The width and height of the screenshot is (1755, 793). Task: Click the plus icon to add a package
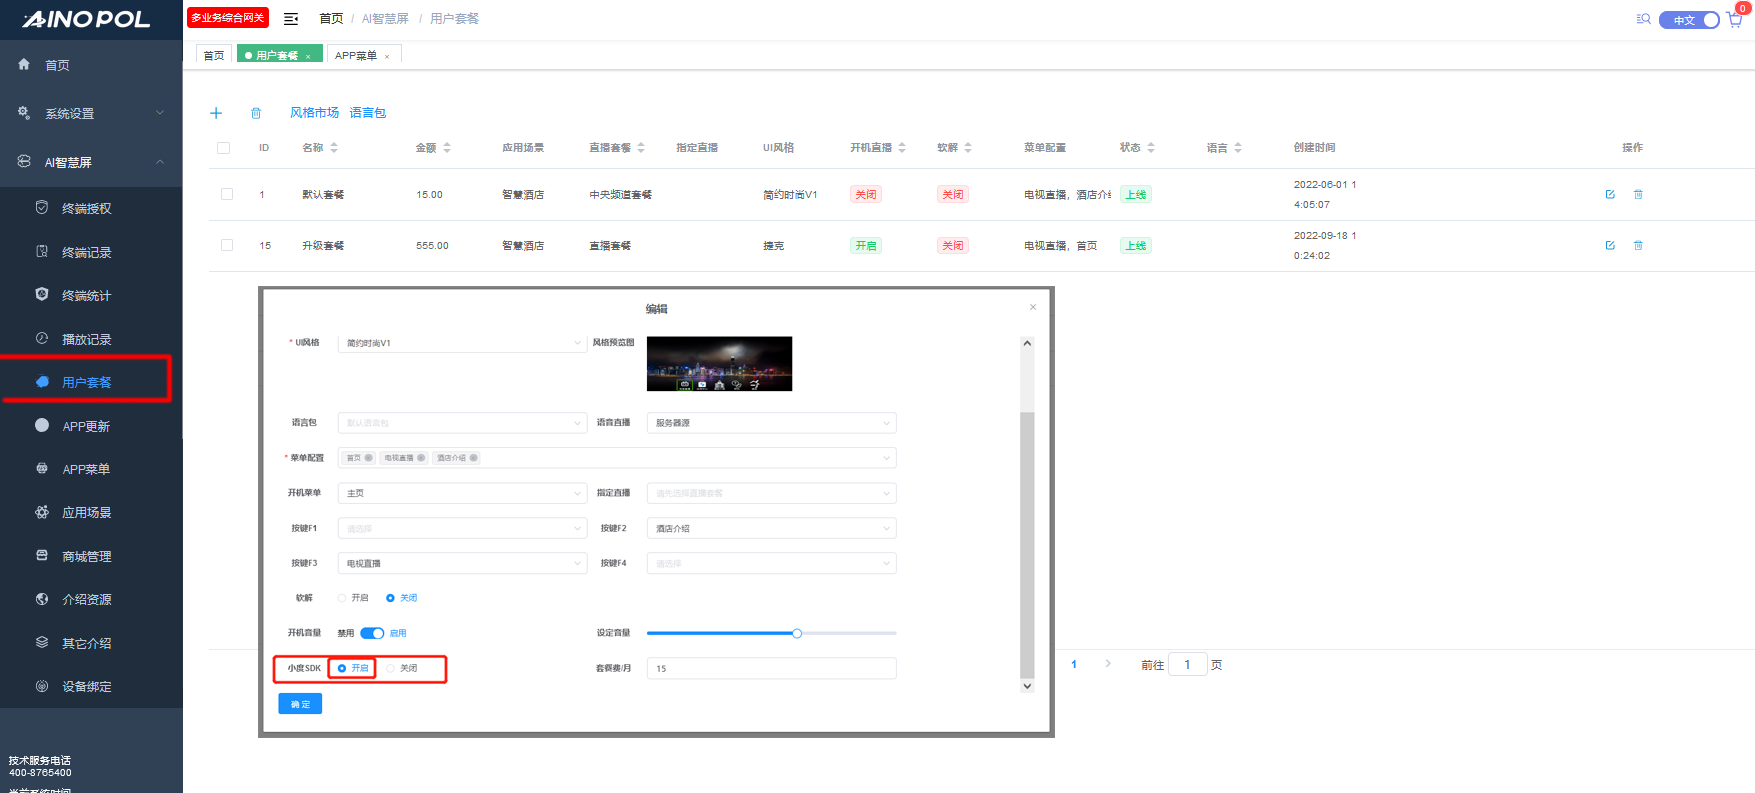tap(216, 113)
